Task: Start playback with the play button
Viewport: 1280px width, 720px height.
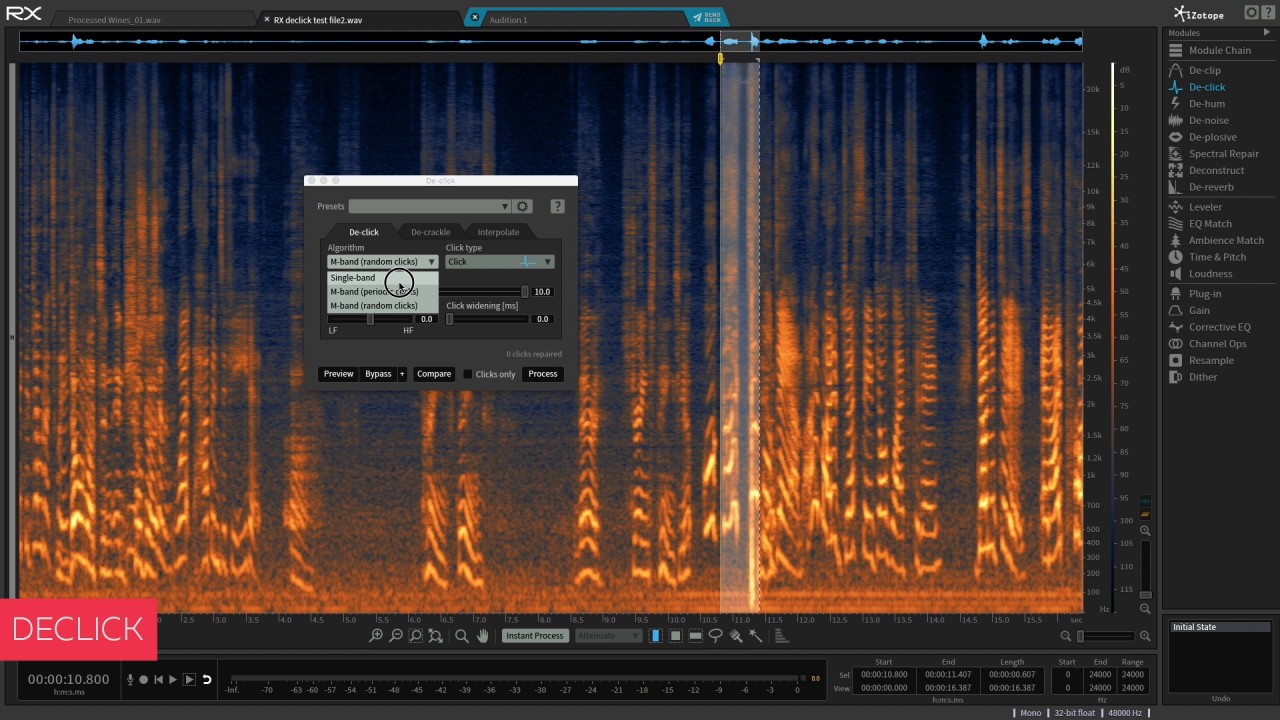Action: (x=173, y=679)
